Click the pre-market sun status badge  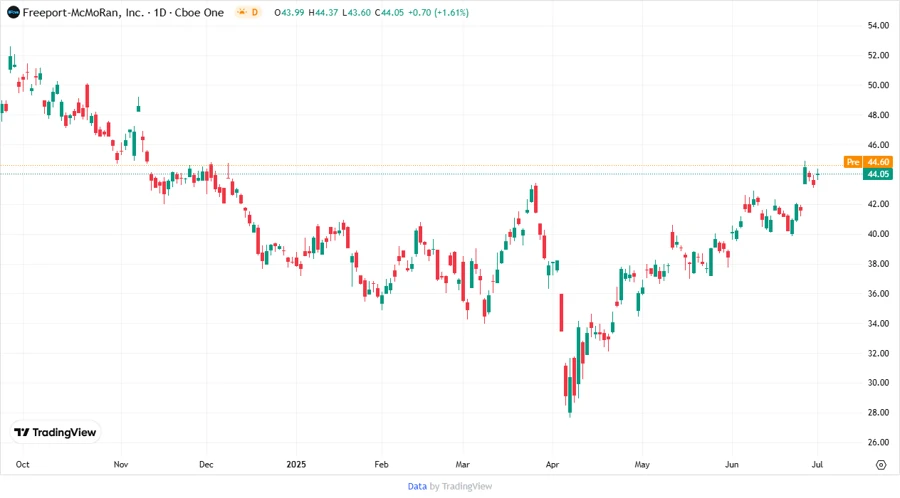pos(247,12)
